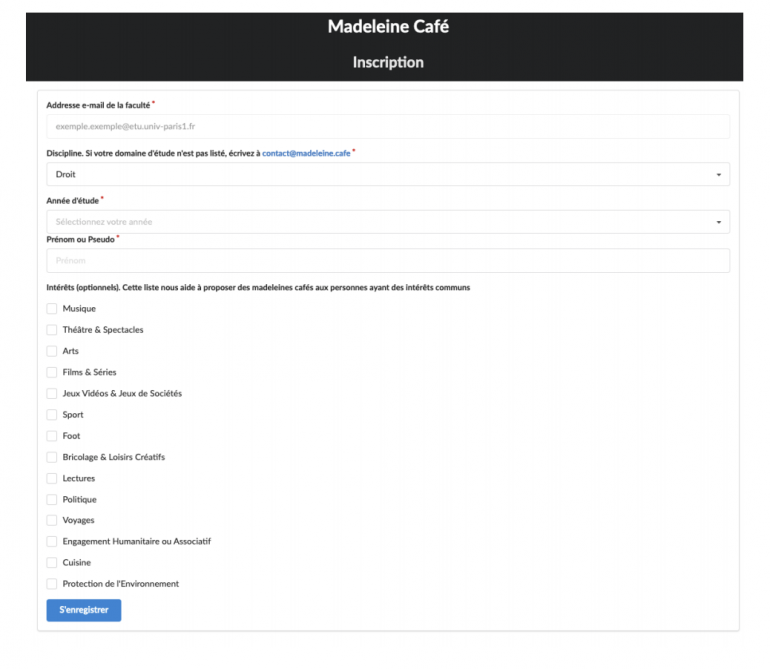Focus the Prénom ou Pseudo field
Image resolution: width=770 pixels, height=669 pixels.
pyautogui.click(x=388, y=261)
